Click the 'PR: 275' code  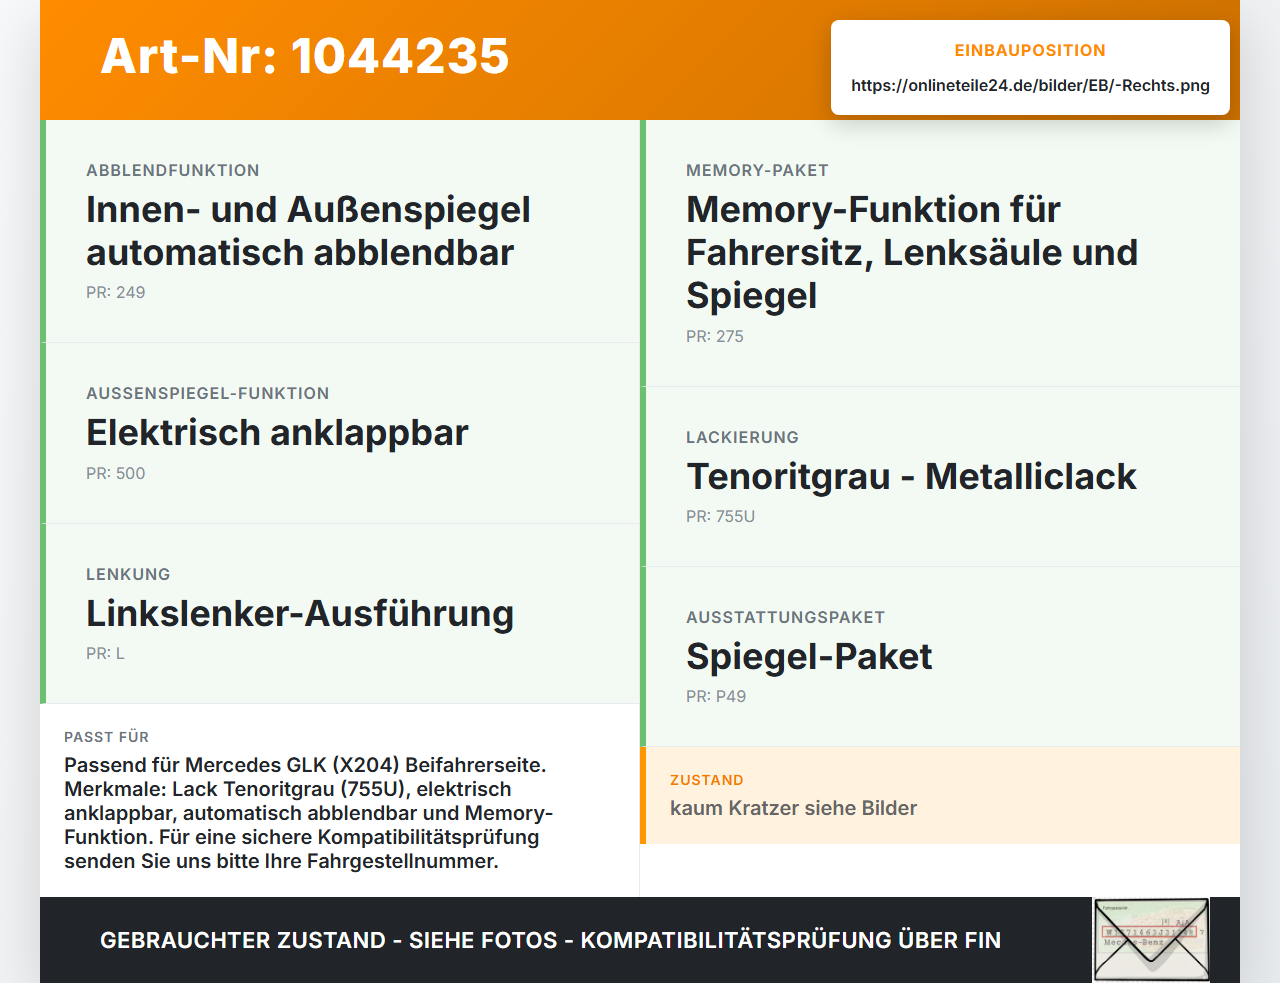tap(715, 336)
